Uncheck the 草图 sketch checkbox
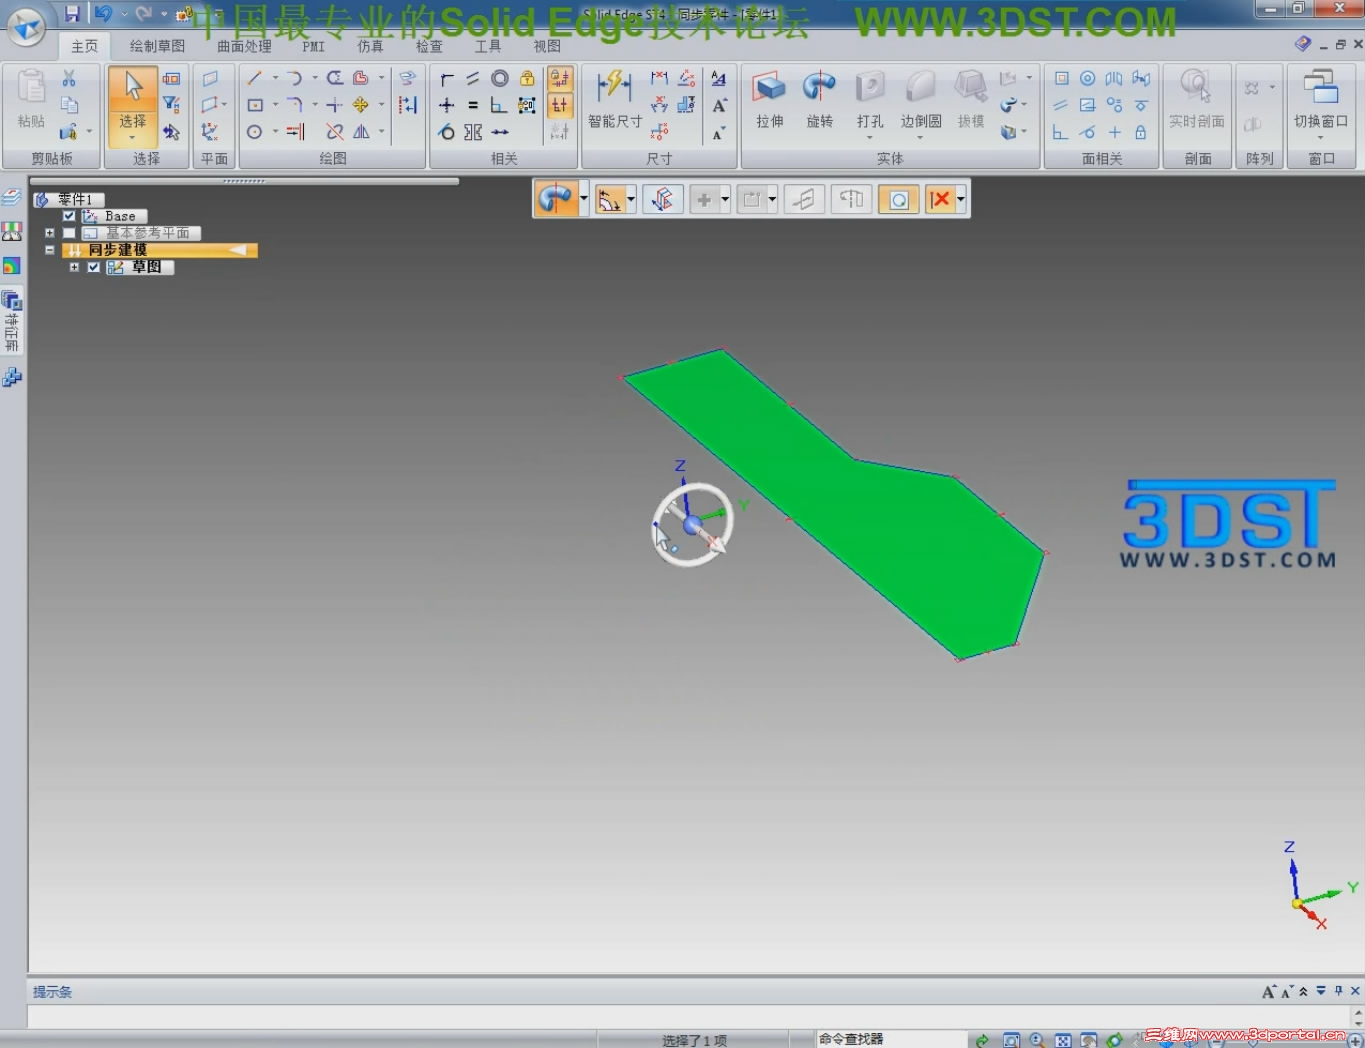 point(94,267)
